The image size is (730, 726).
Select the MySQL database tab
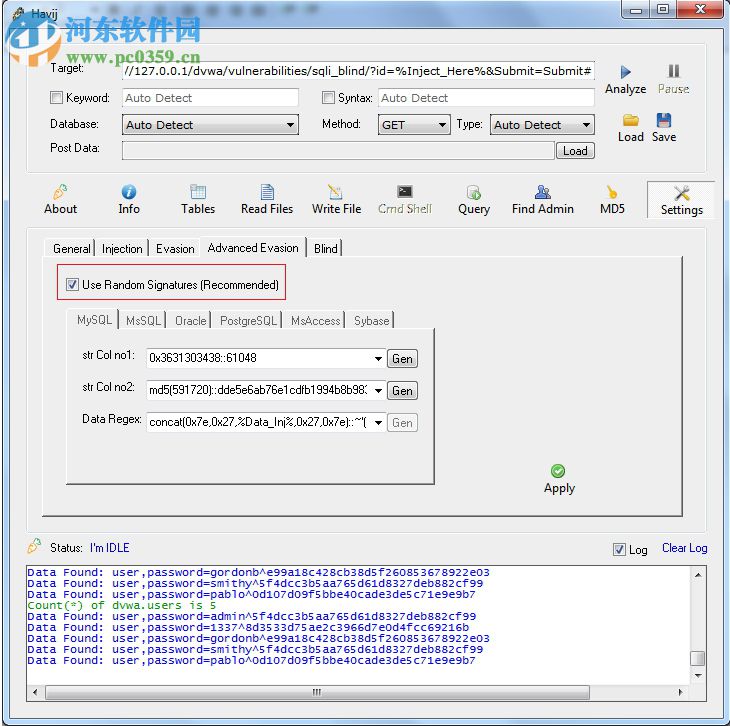pos(94,320)
